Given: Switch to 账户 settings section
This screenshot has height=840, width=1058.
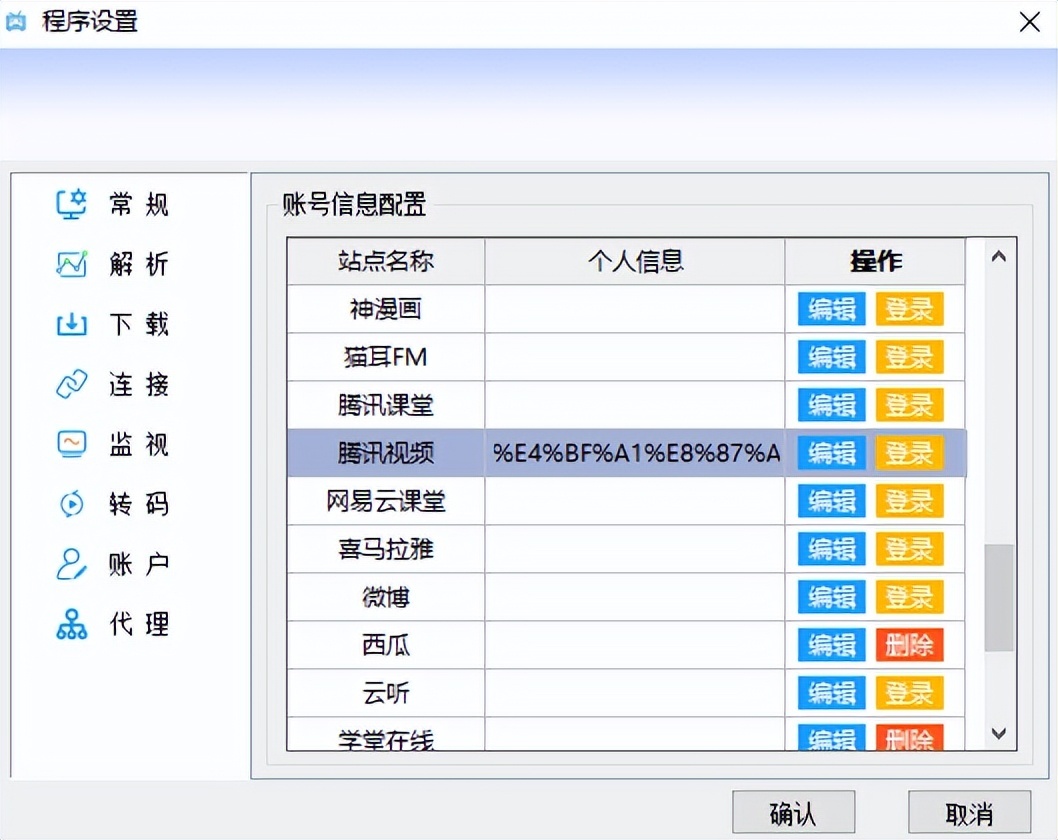Looking at the screenshot, I should 139,564.
